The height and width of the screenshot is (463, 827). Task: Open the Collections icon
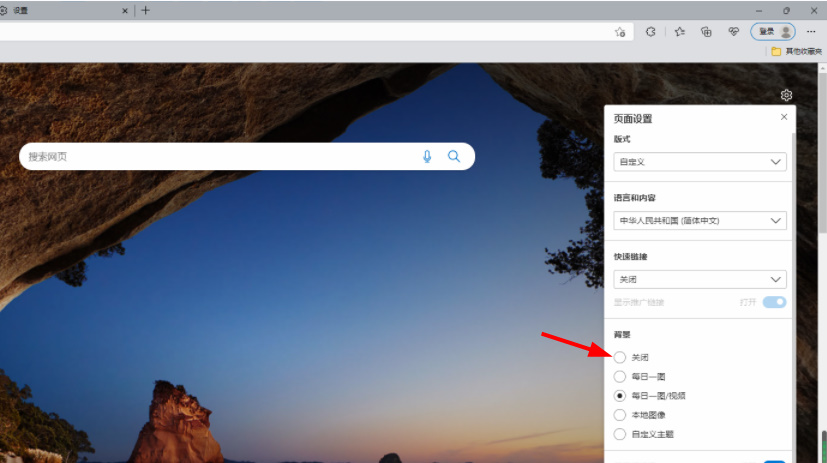point(706,32)
